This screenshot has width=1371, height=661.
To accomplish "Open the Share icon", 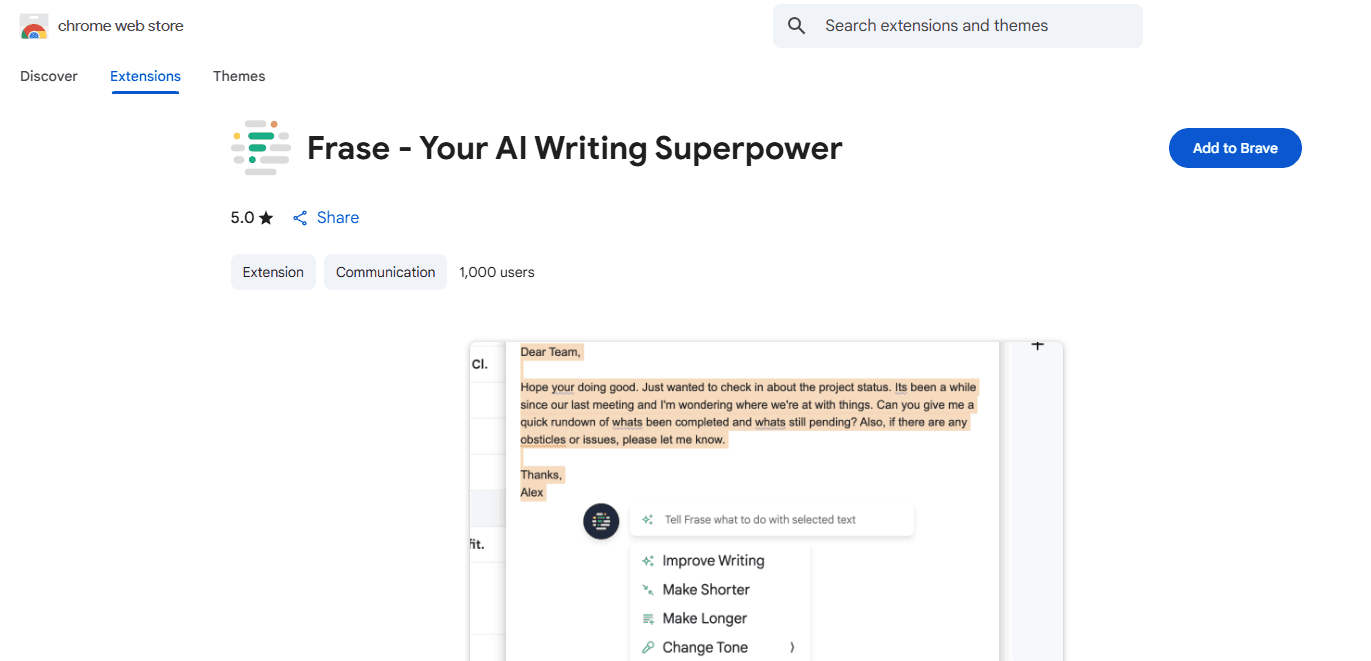I will (x=300, y=218).
